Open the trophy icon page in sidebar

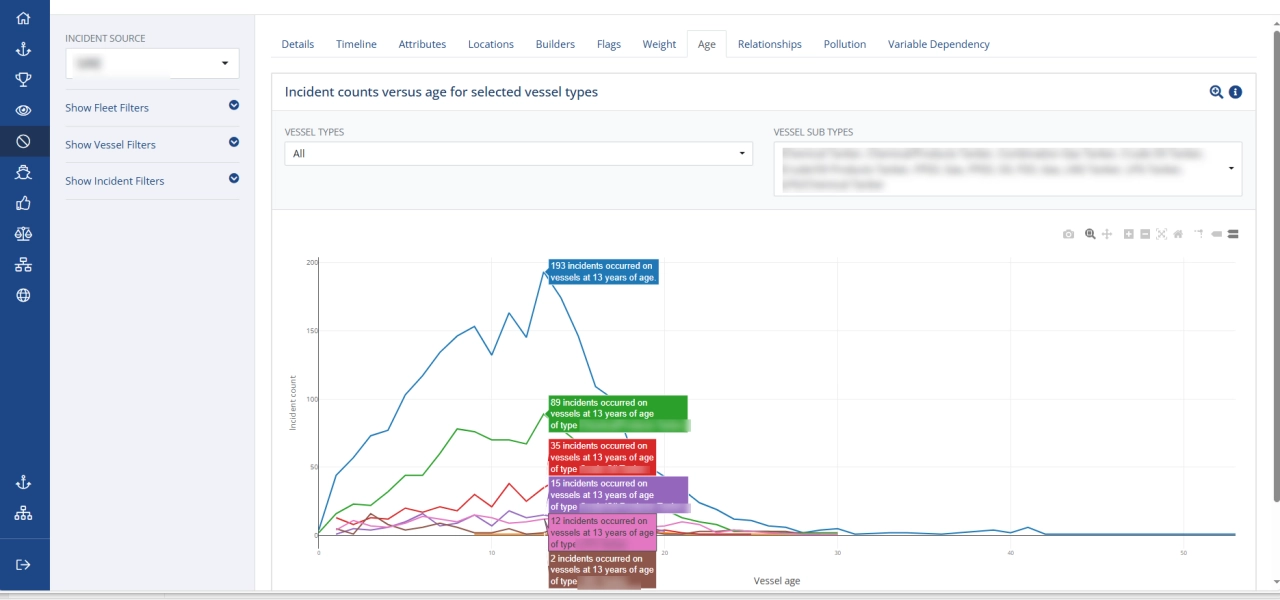(x=23, y=79)
